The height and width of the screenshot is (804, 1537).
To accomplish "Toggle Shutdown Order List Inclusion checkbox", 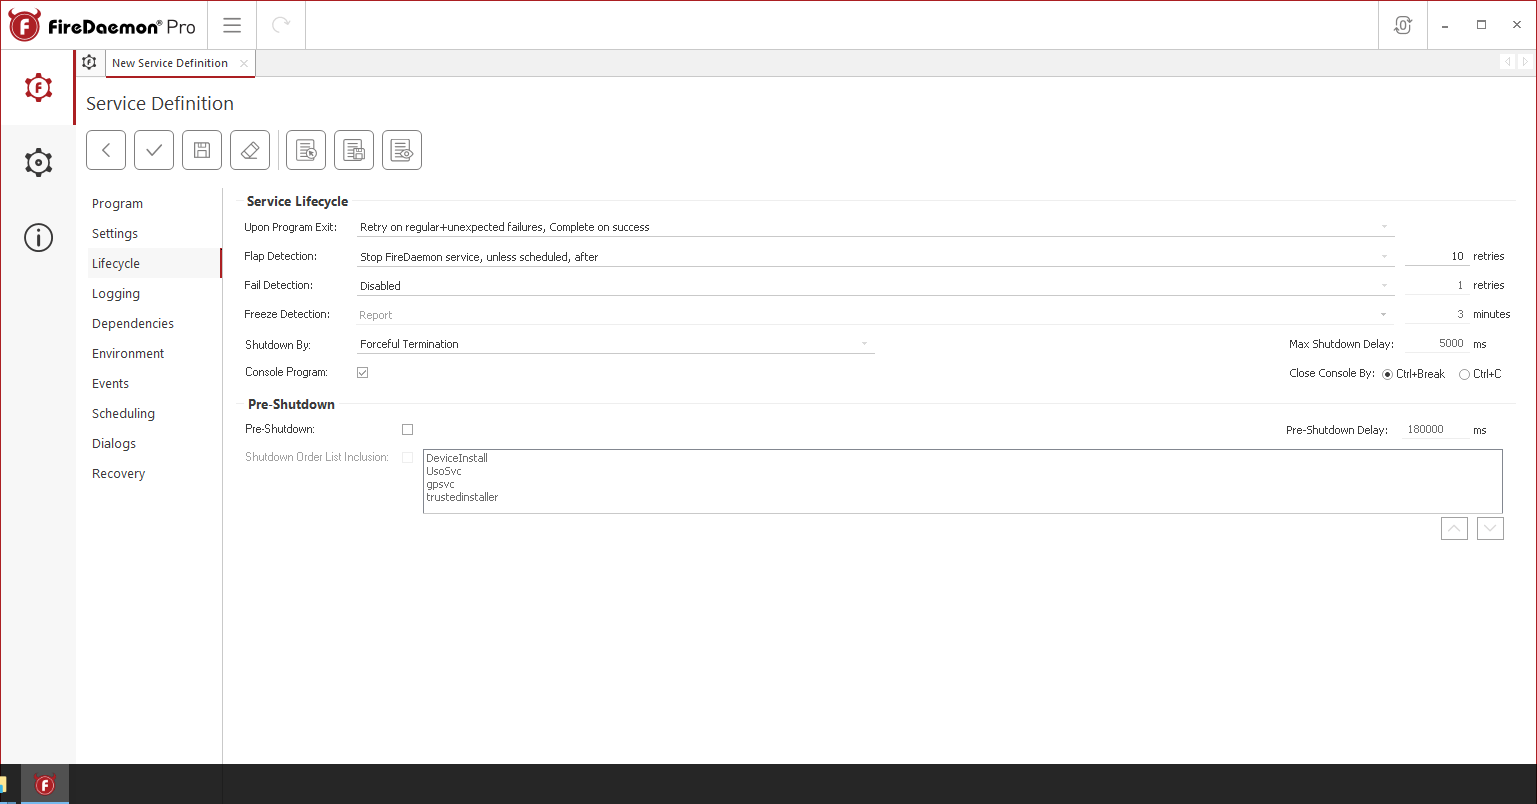I will (407, 457).
